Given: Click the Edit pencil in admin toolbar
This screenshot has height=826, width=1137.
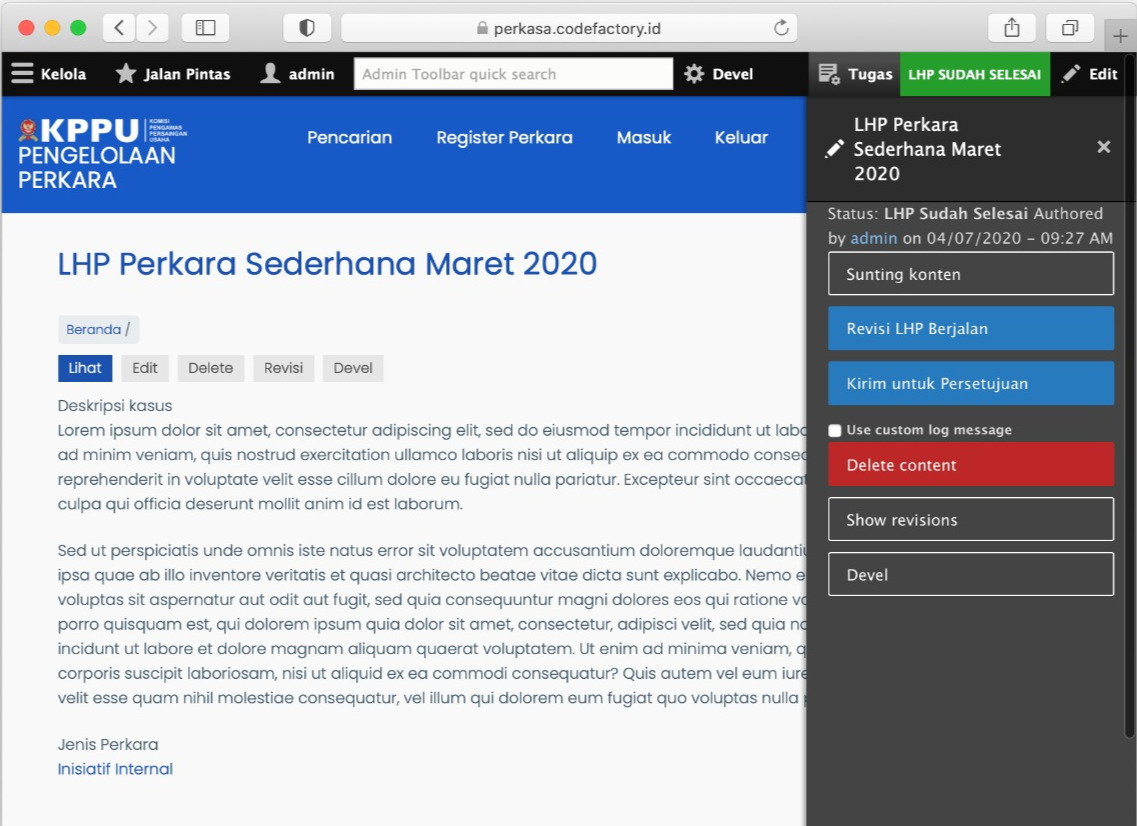Looking at the screenshot, I should (x=1072, y=74).
